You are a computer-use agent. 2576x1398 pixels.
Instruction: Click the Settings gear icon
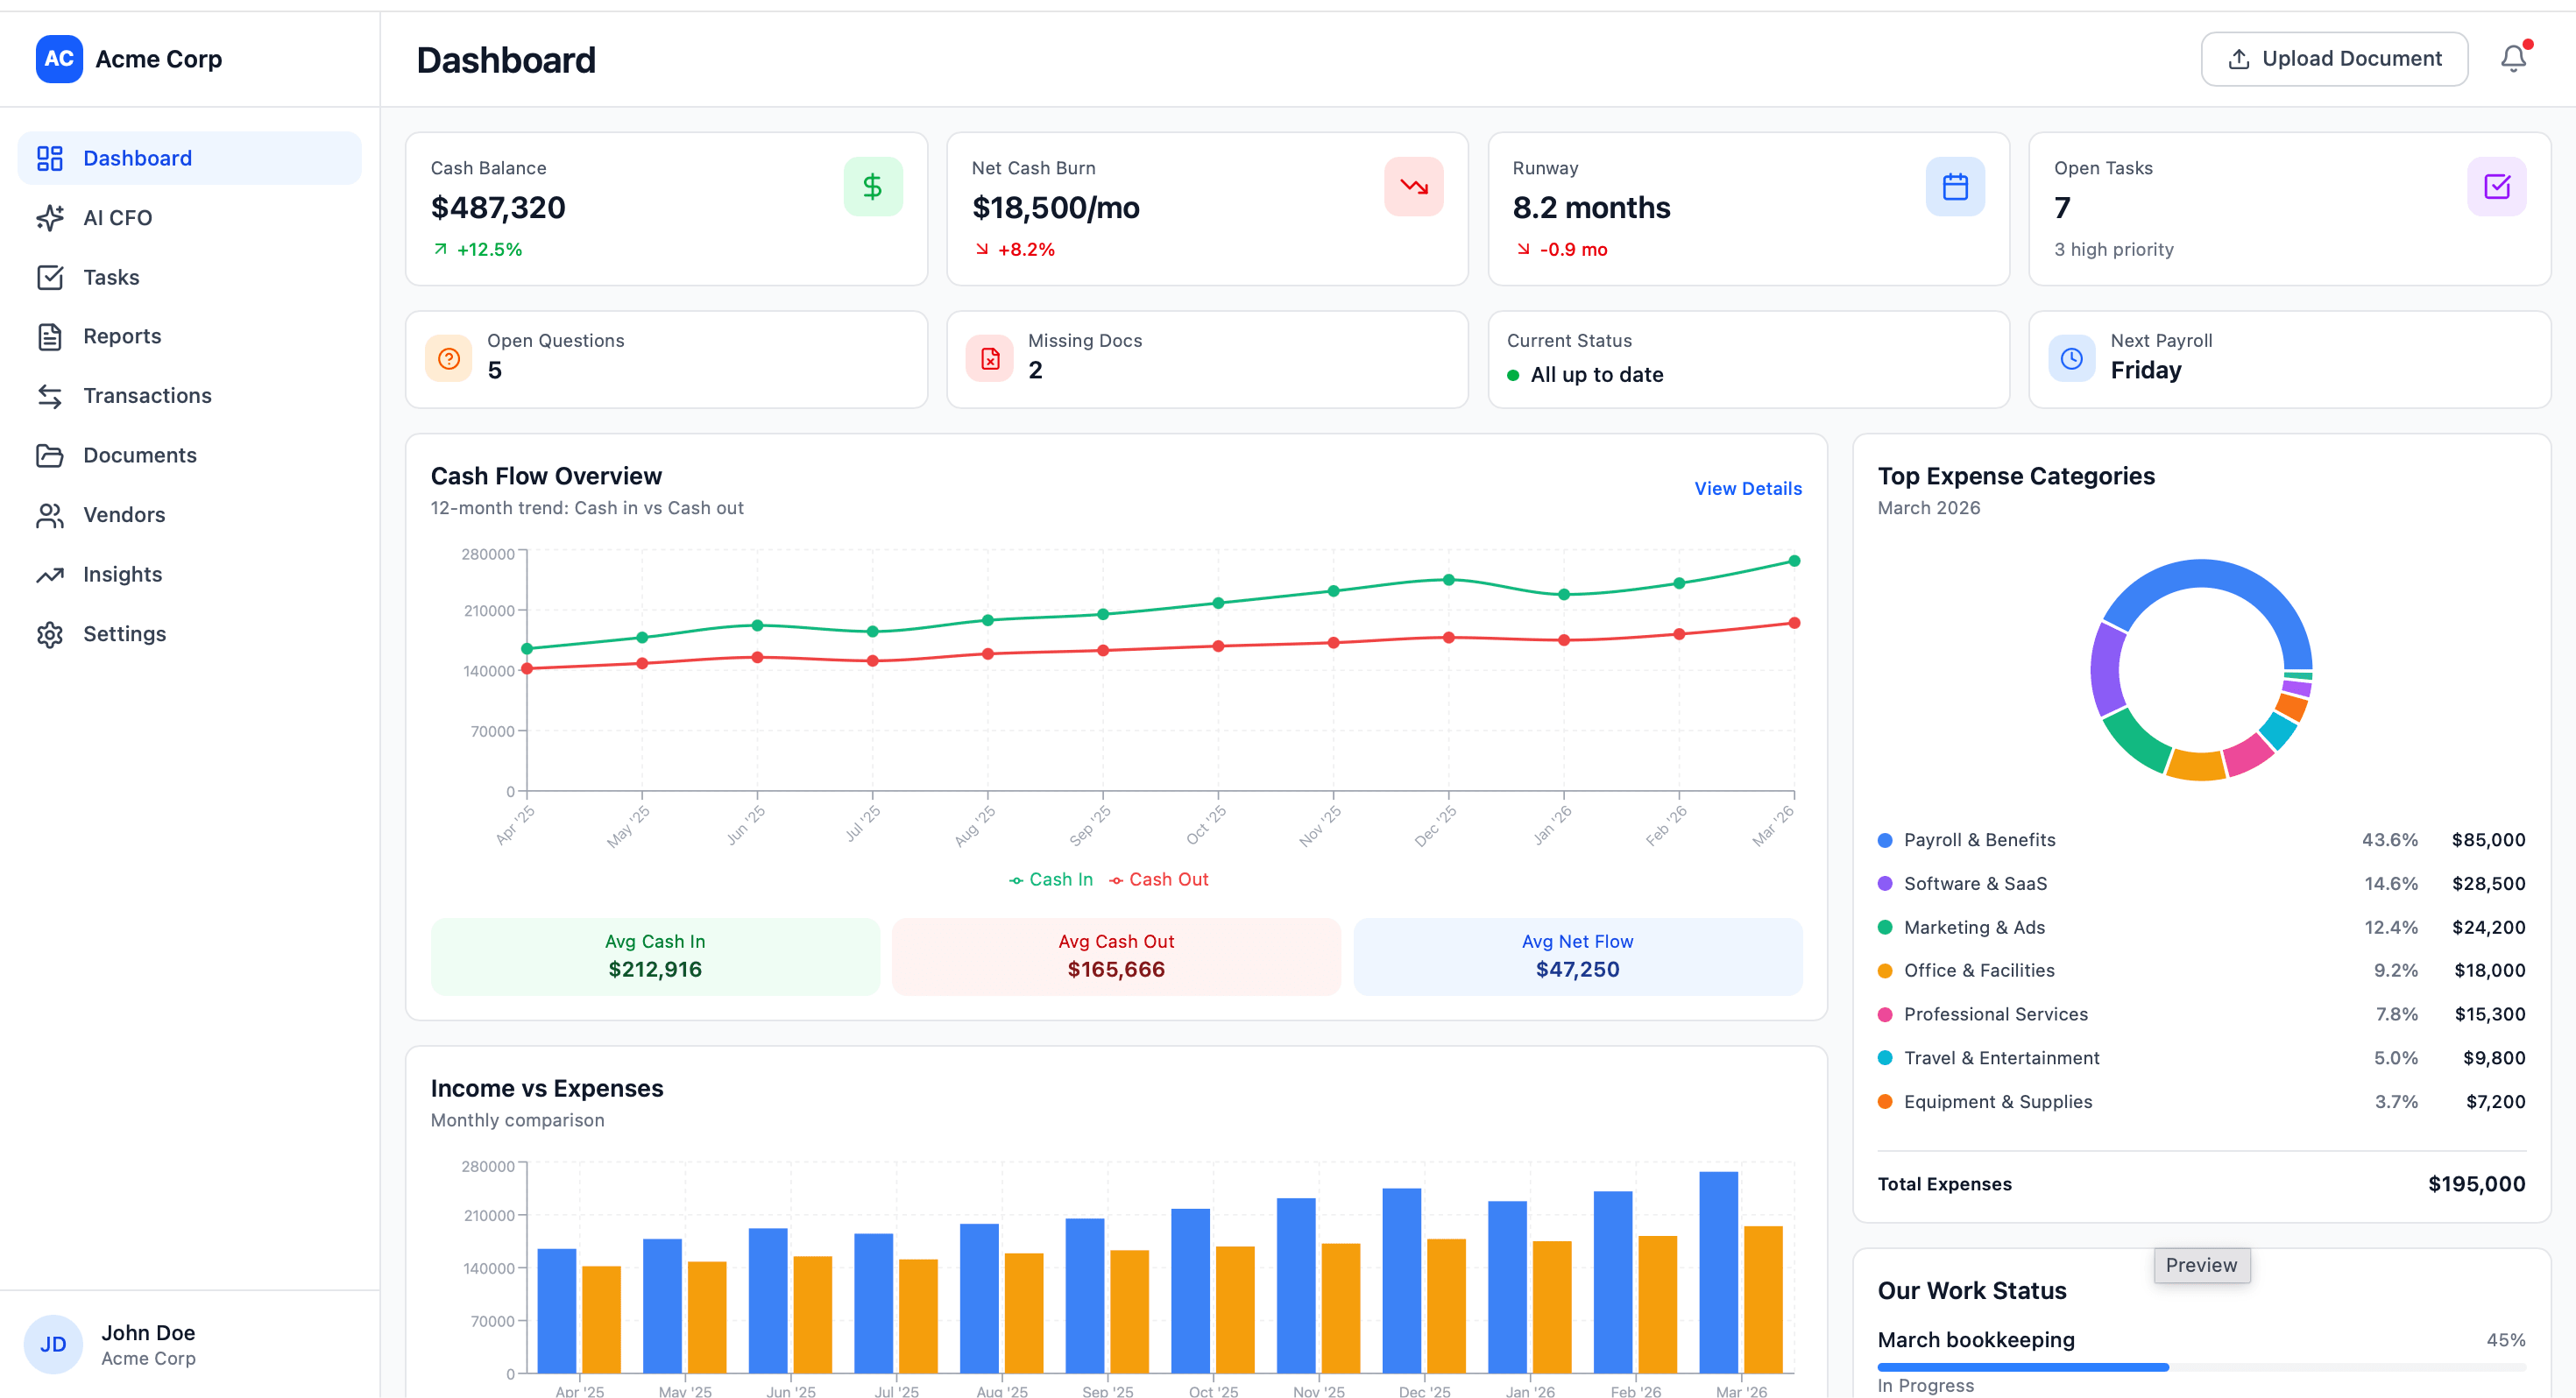[x=50, y=634]
